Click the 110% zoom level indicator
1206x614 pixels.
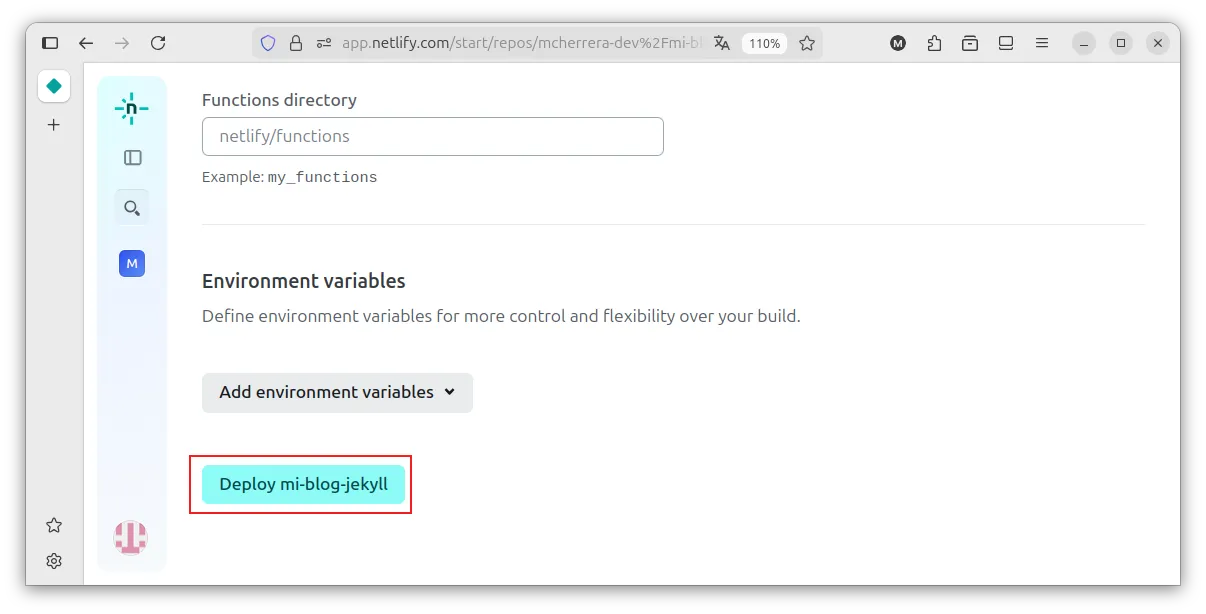764,43
